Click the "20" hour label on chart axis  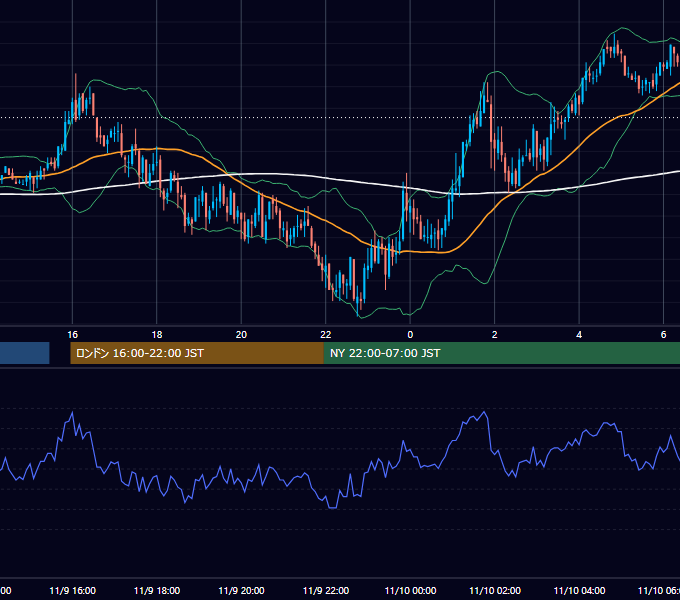click(241, 335)
